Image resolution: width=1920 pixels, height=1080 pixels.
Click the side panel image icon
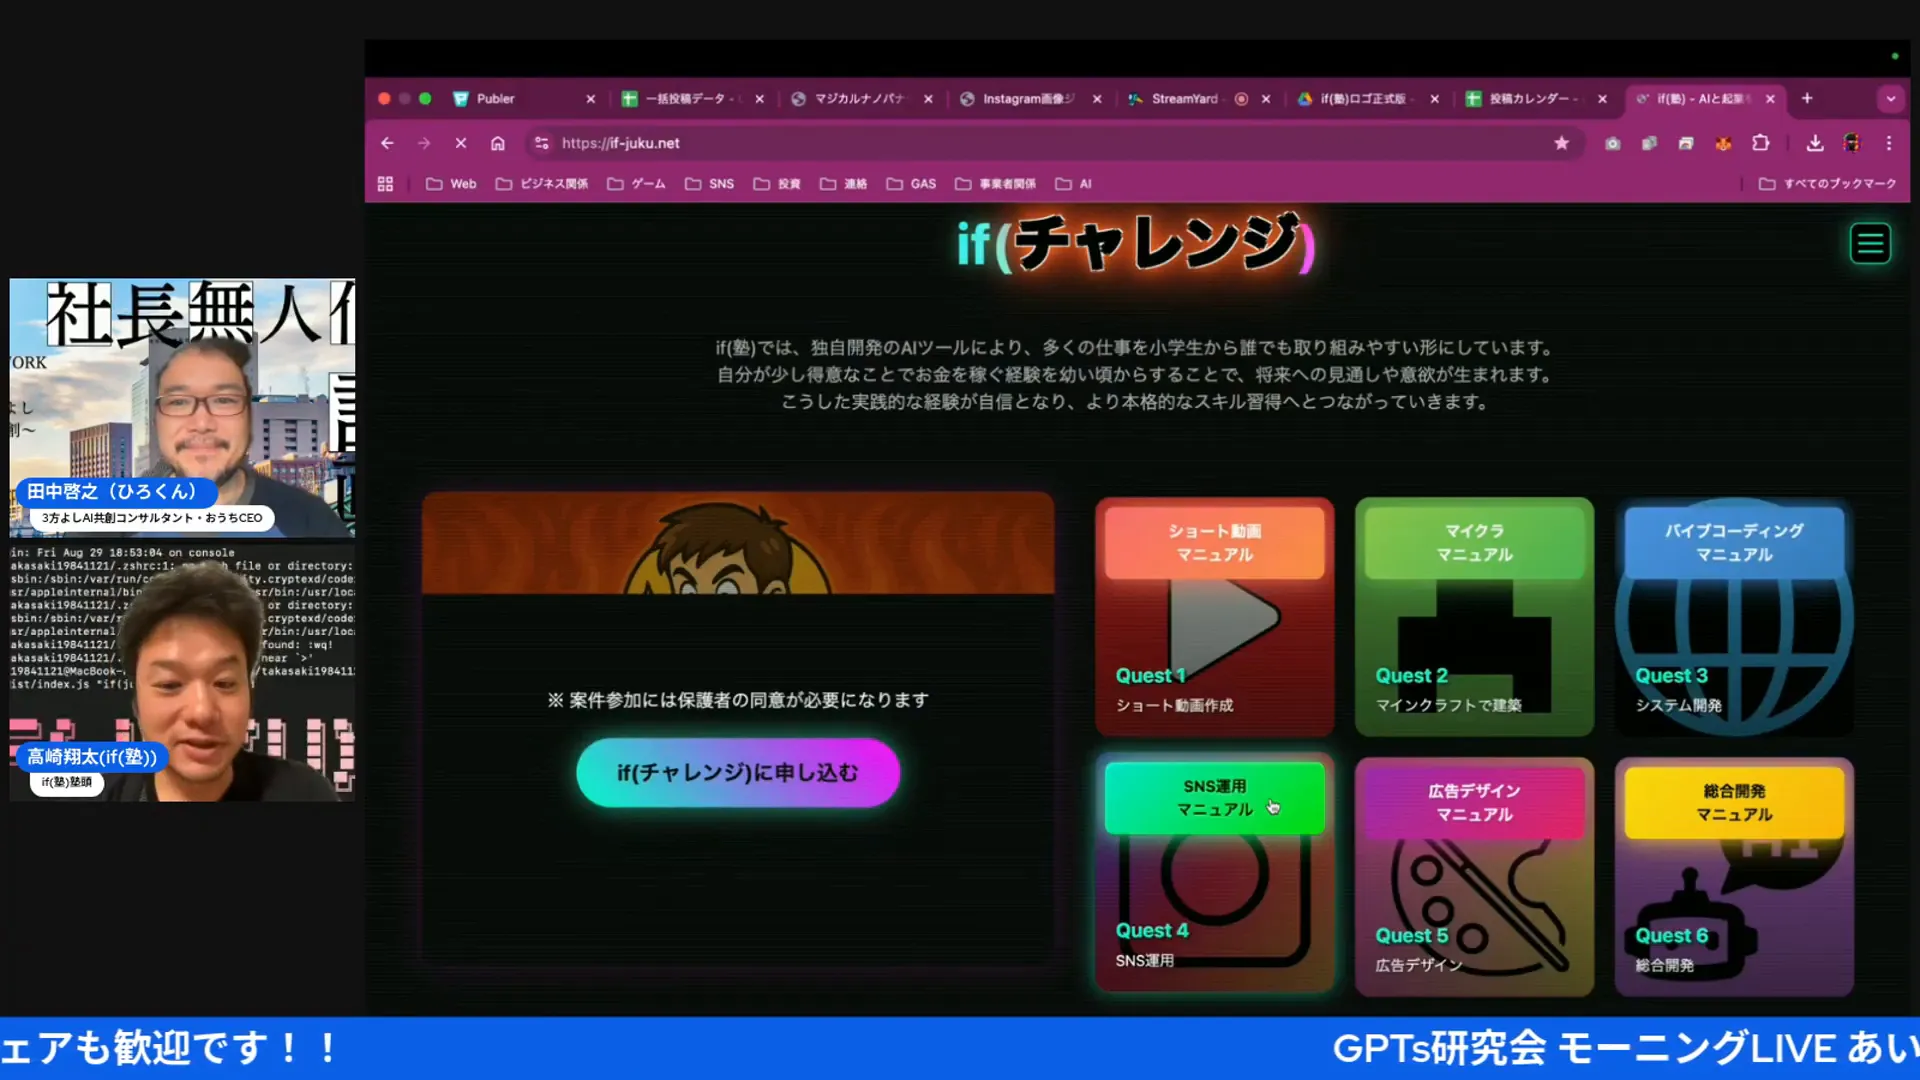pyautogui.click(x=1686, y=143)
